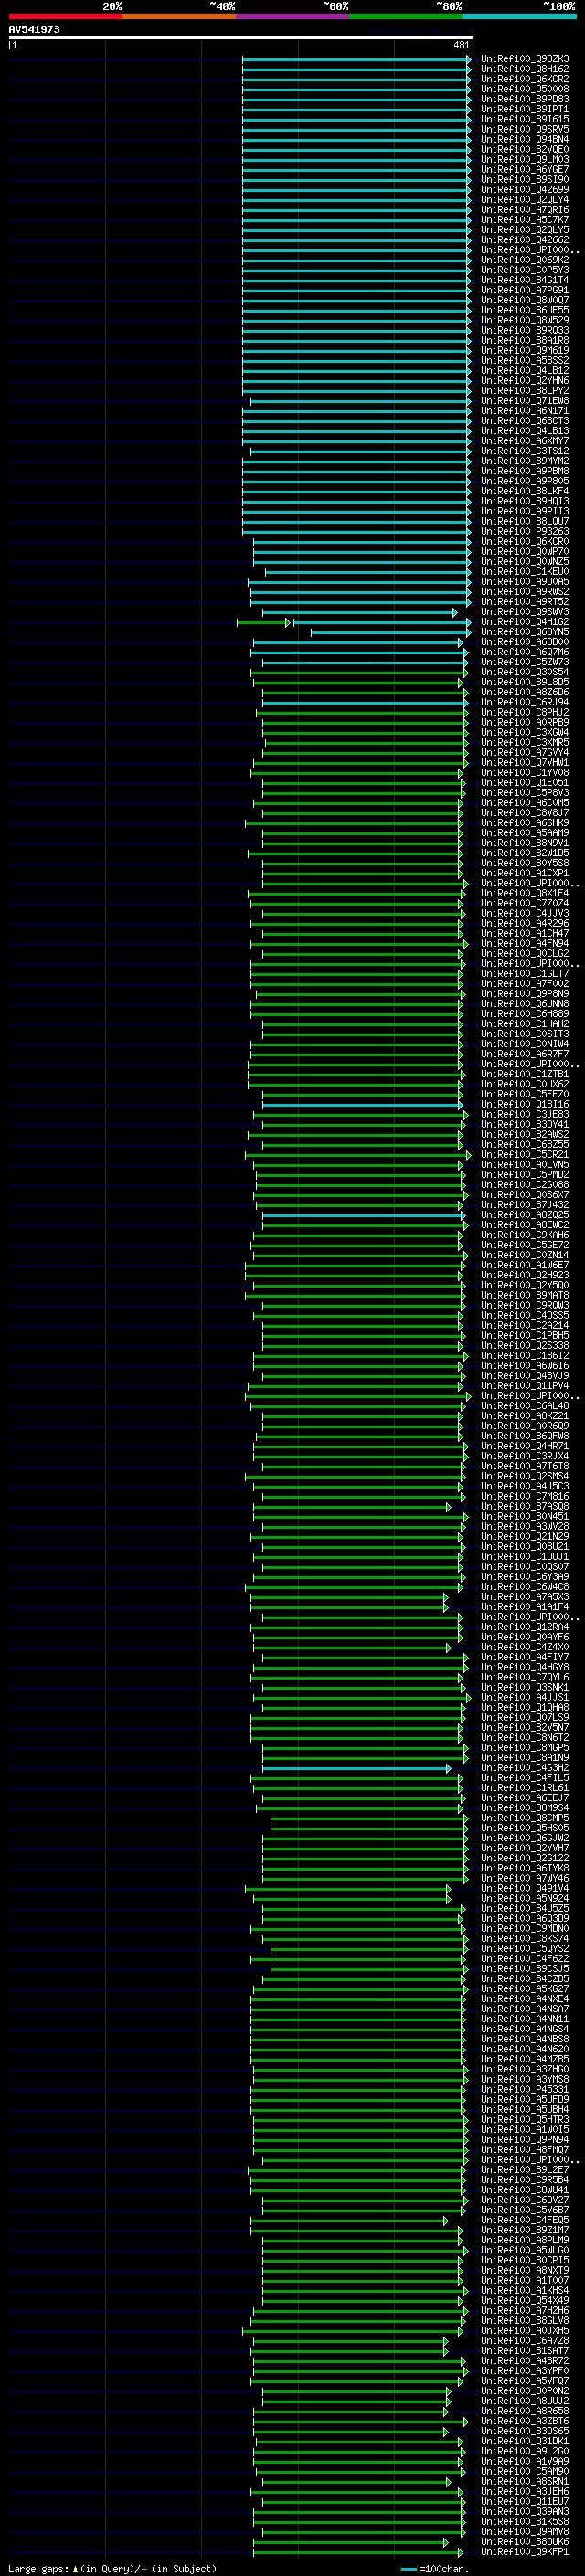Screen dimensions: 585x2576
Task: Click UniRef100_Q9M619 label
Action: click(x=524, y=350)
